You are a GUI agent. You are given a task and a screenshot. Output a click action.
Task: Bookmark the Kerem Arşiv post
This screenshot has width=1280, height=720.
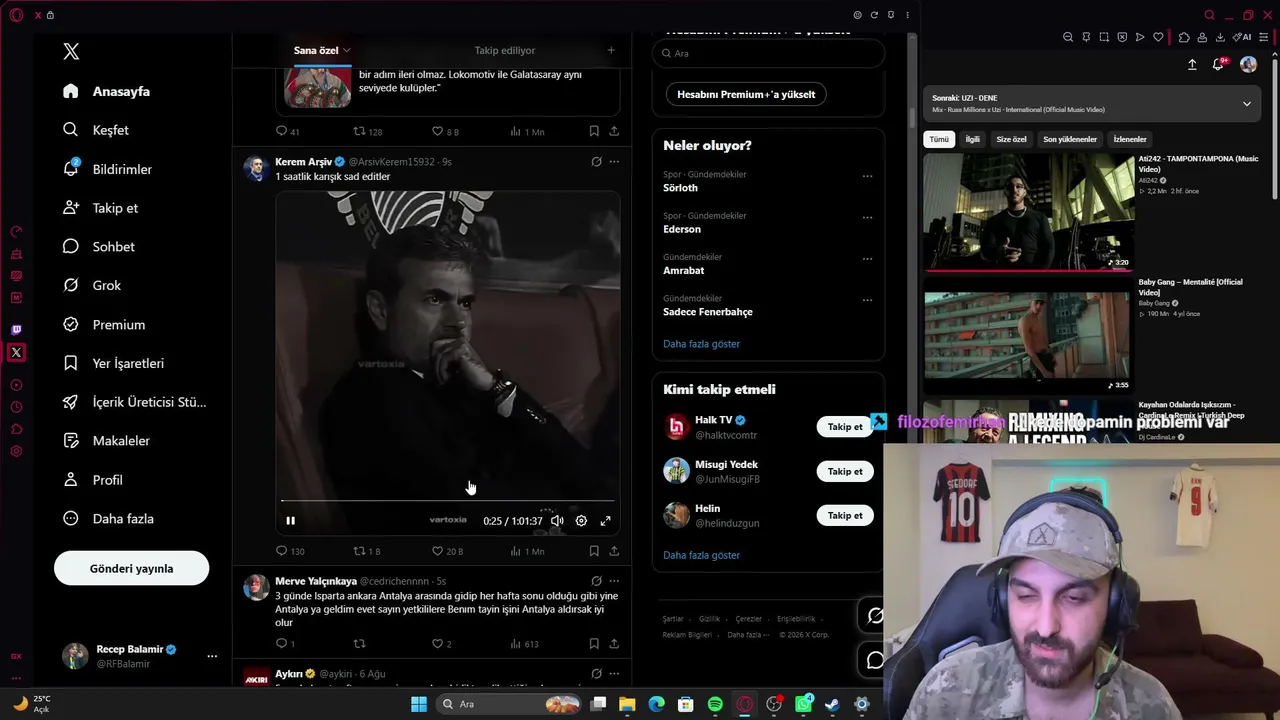point(594,551)
